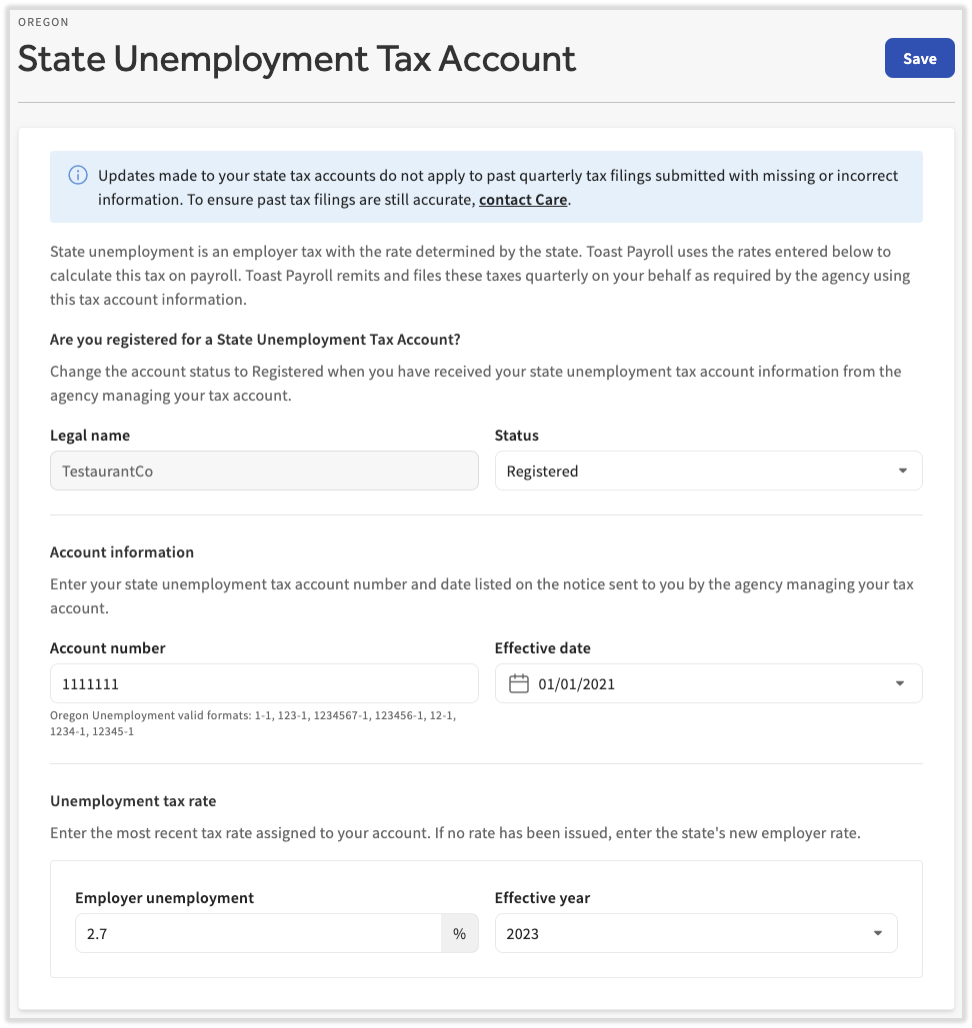
Task: Click the caret arrow in Effective date field
Action: 900,684
